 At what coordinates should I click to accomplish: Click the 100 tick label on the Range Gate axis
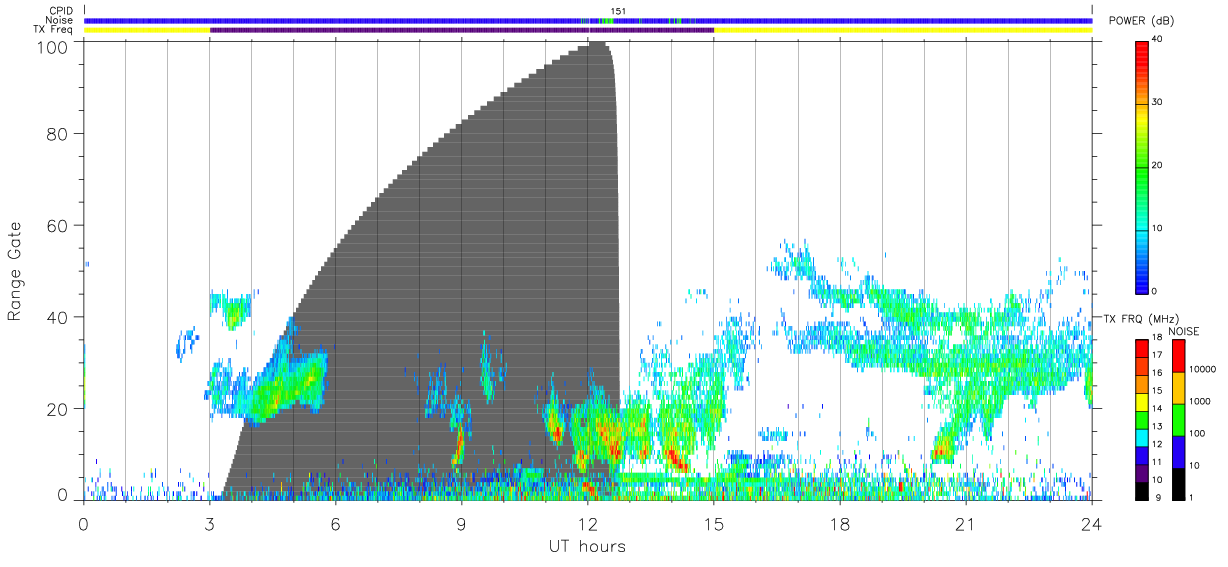tap(53, 46)
